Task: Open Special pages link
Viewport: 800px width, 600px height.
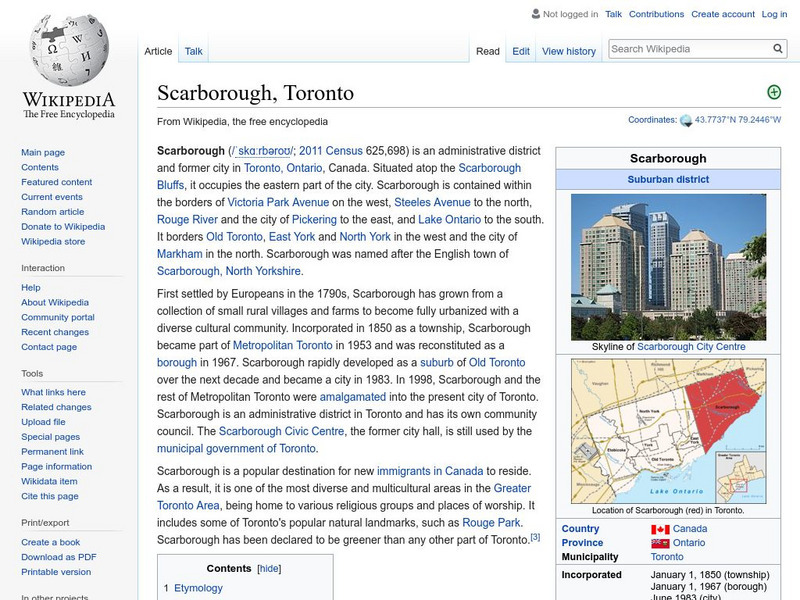Action: (x=51, y=437)
